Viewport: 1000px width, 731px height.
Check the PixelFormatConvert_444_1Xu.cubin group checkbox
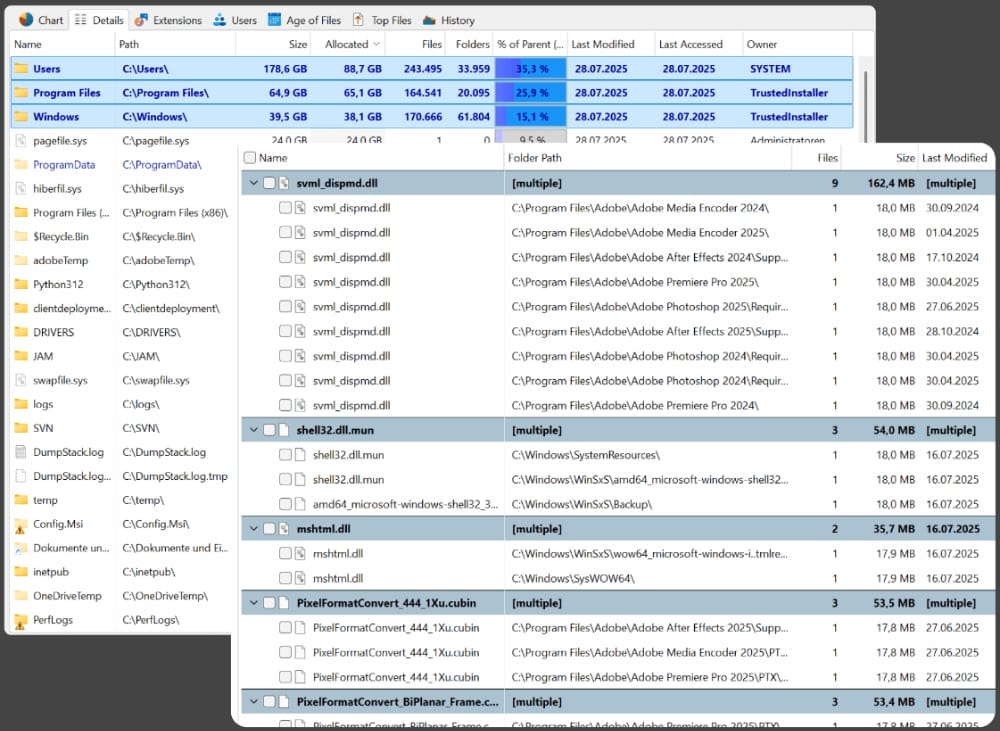tap(269, 603)
